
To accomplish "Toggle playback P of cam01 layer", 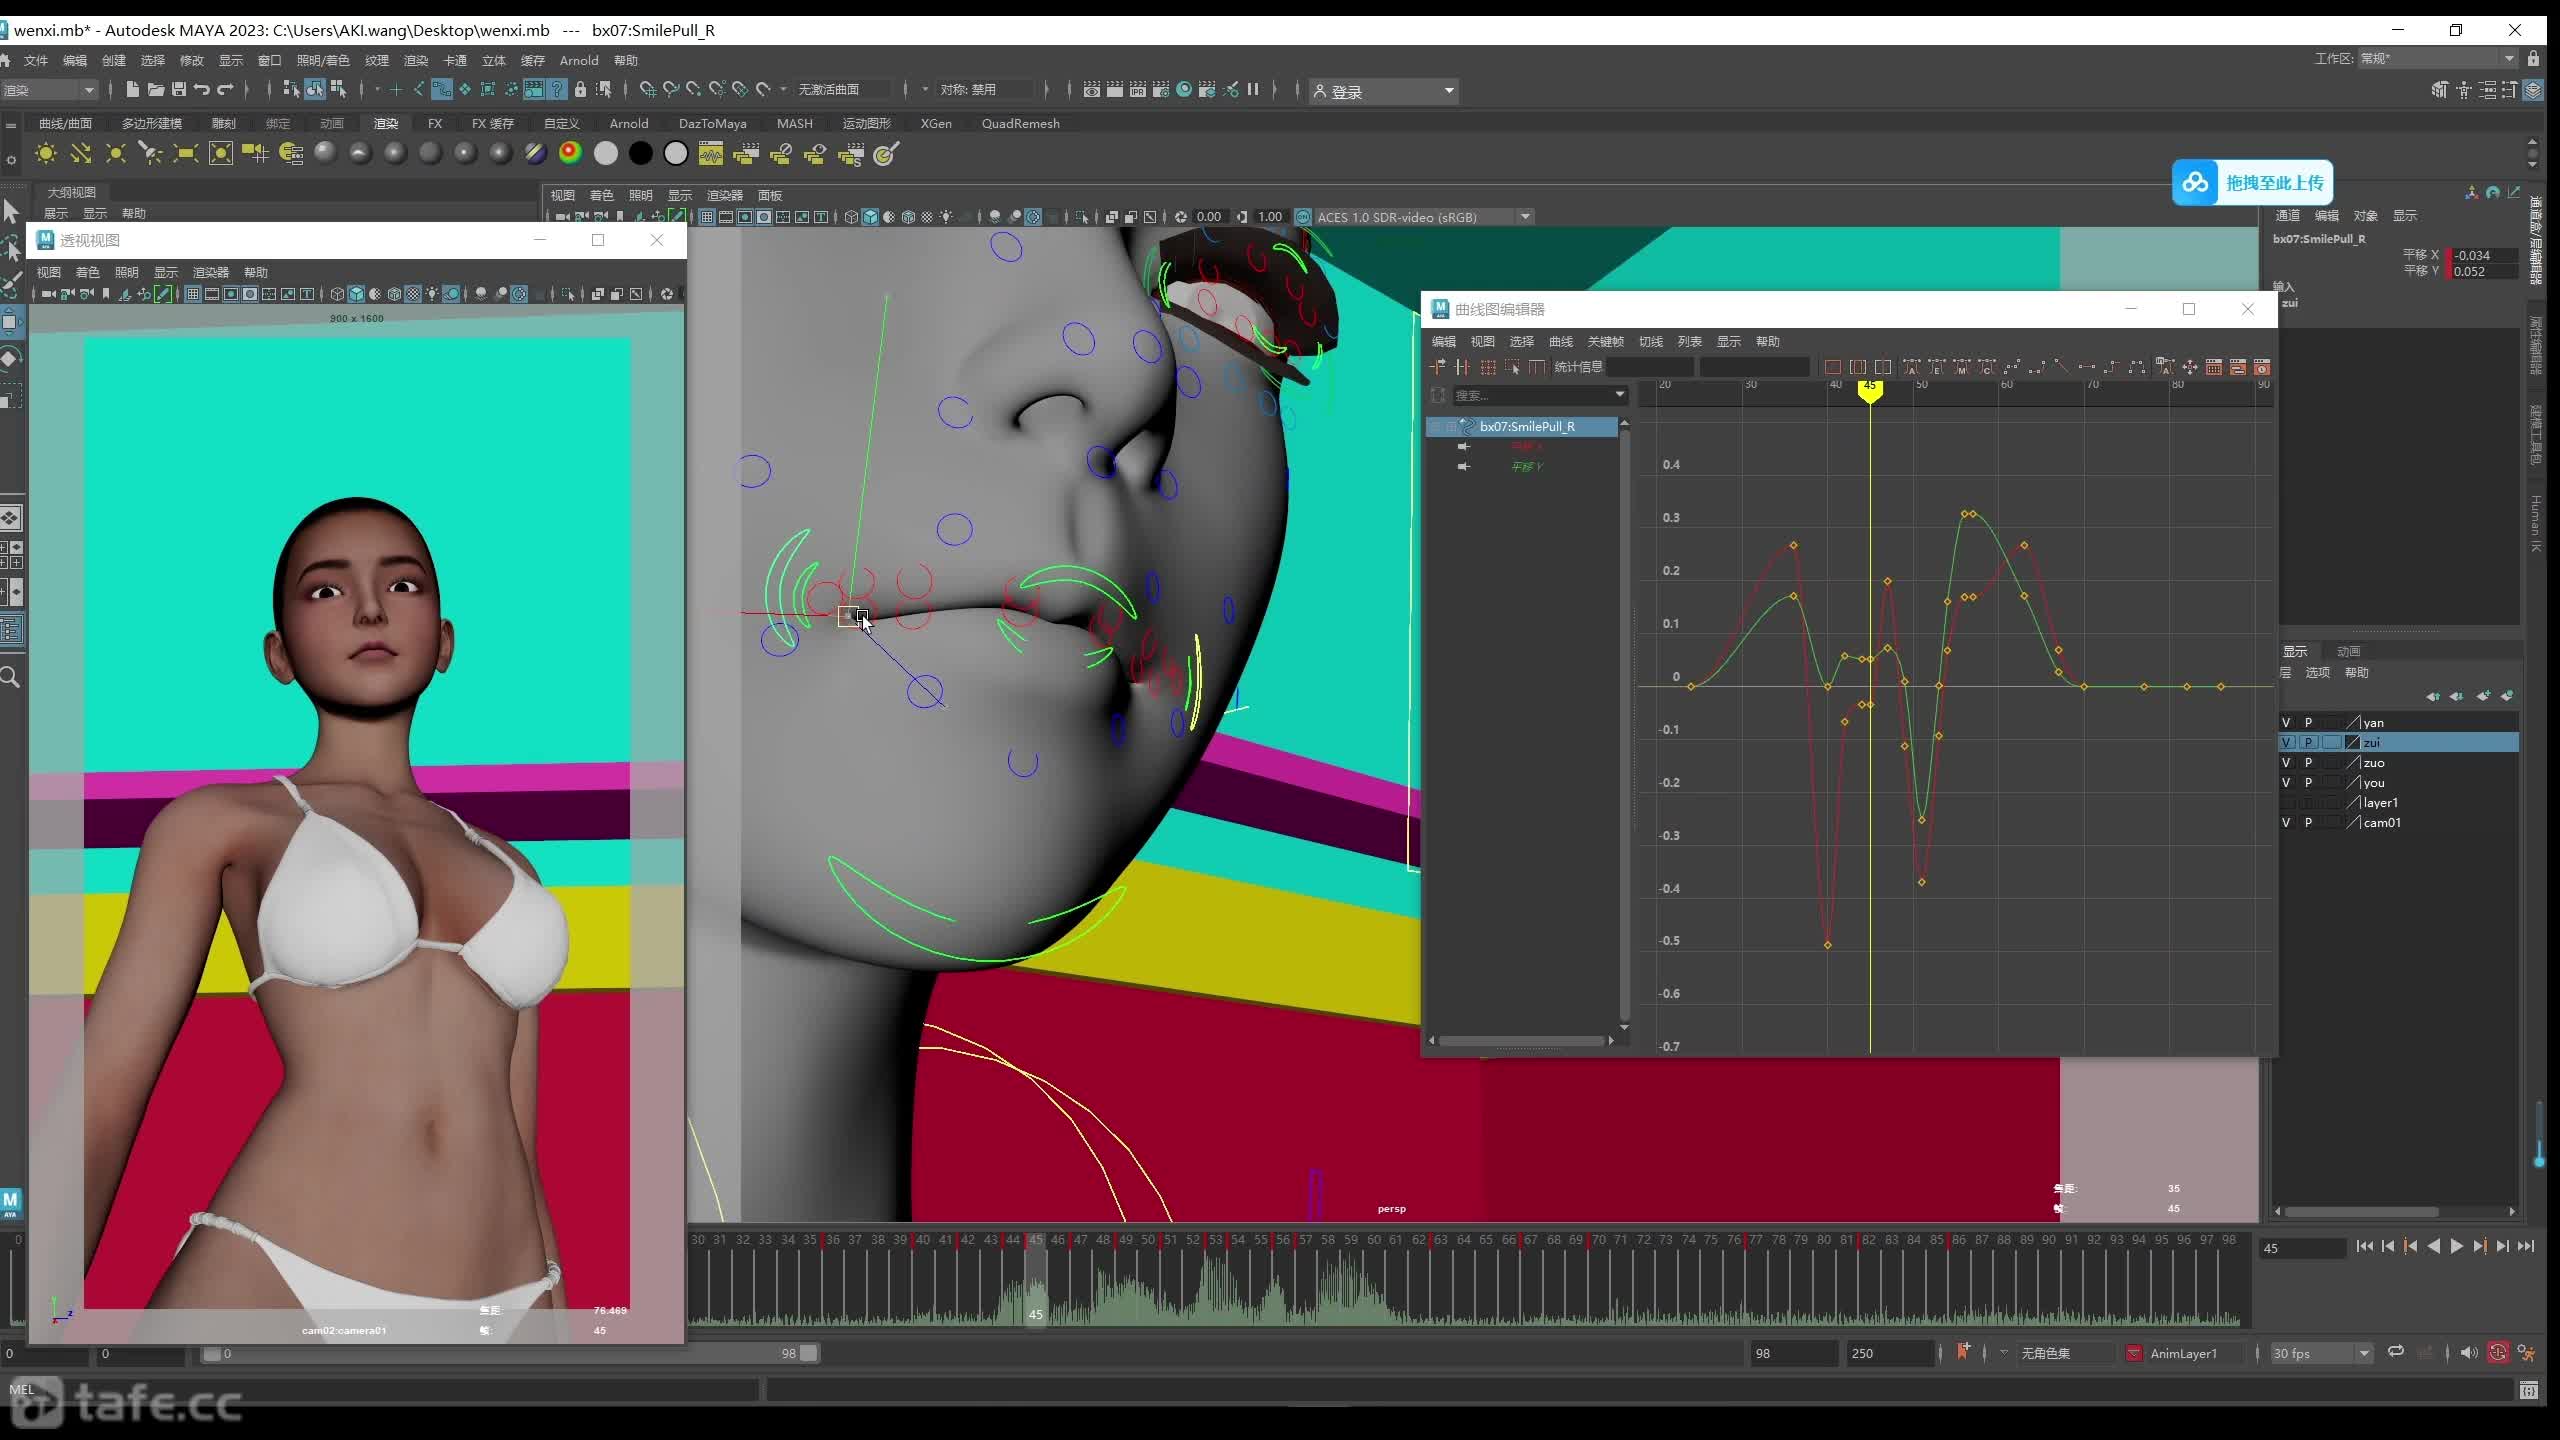I will [2309, 822].
